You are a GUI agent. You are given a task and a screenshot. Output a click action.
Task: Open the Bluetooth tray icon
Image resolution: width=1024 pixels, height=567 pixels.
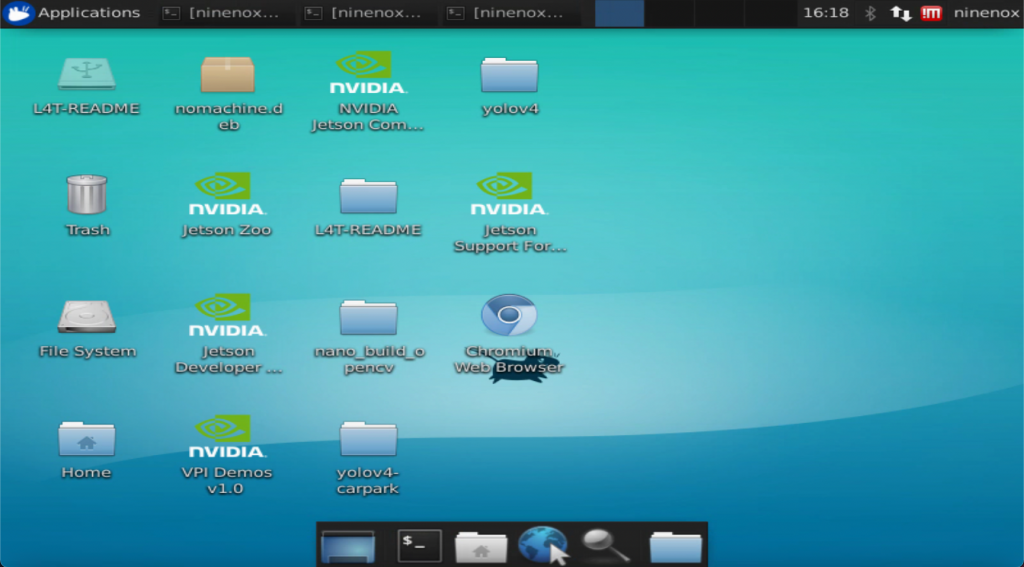[x=870, y=13]
